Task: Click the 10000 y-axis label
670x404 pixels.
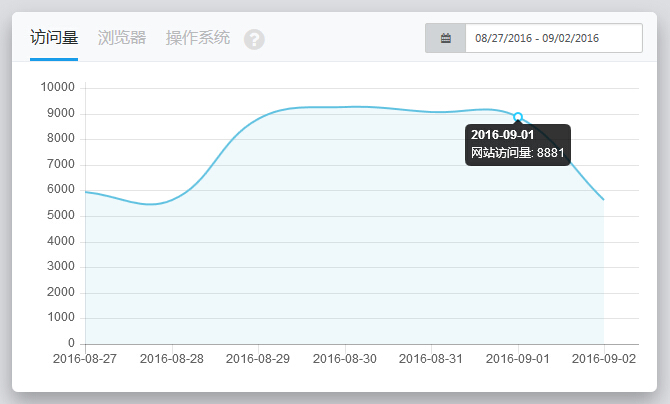Action: coord(57,88)
